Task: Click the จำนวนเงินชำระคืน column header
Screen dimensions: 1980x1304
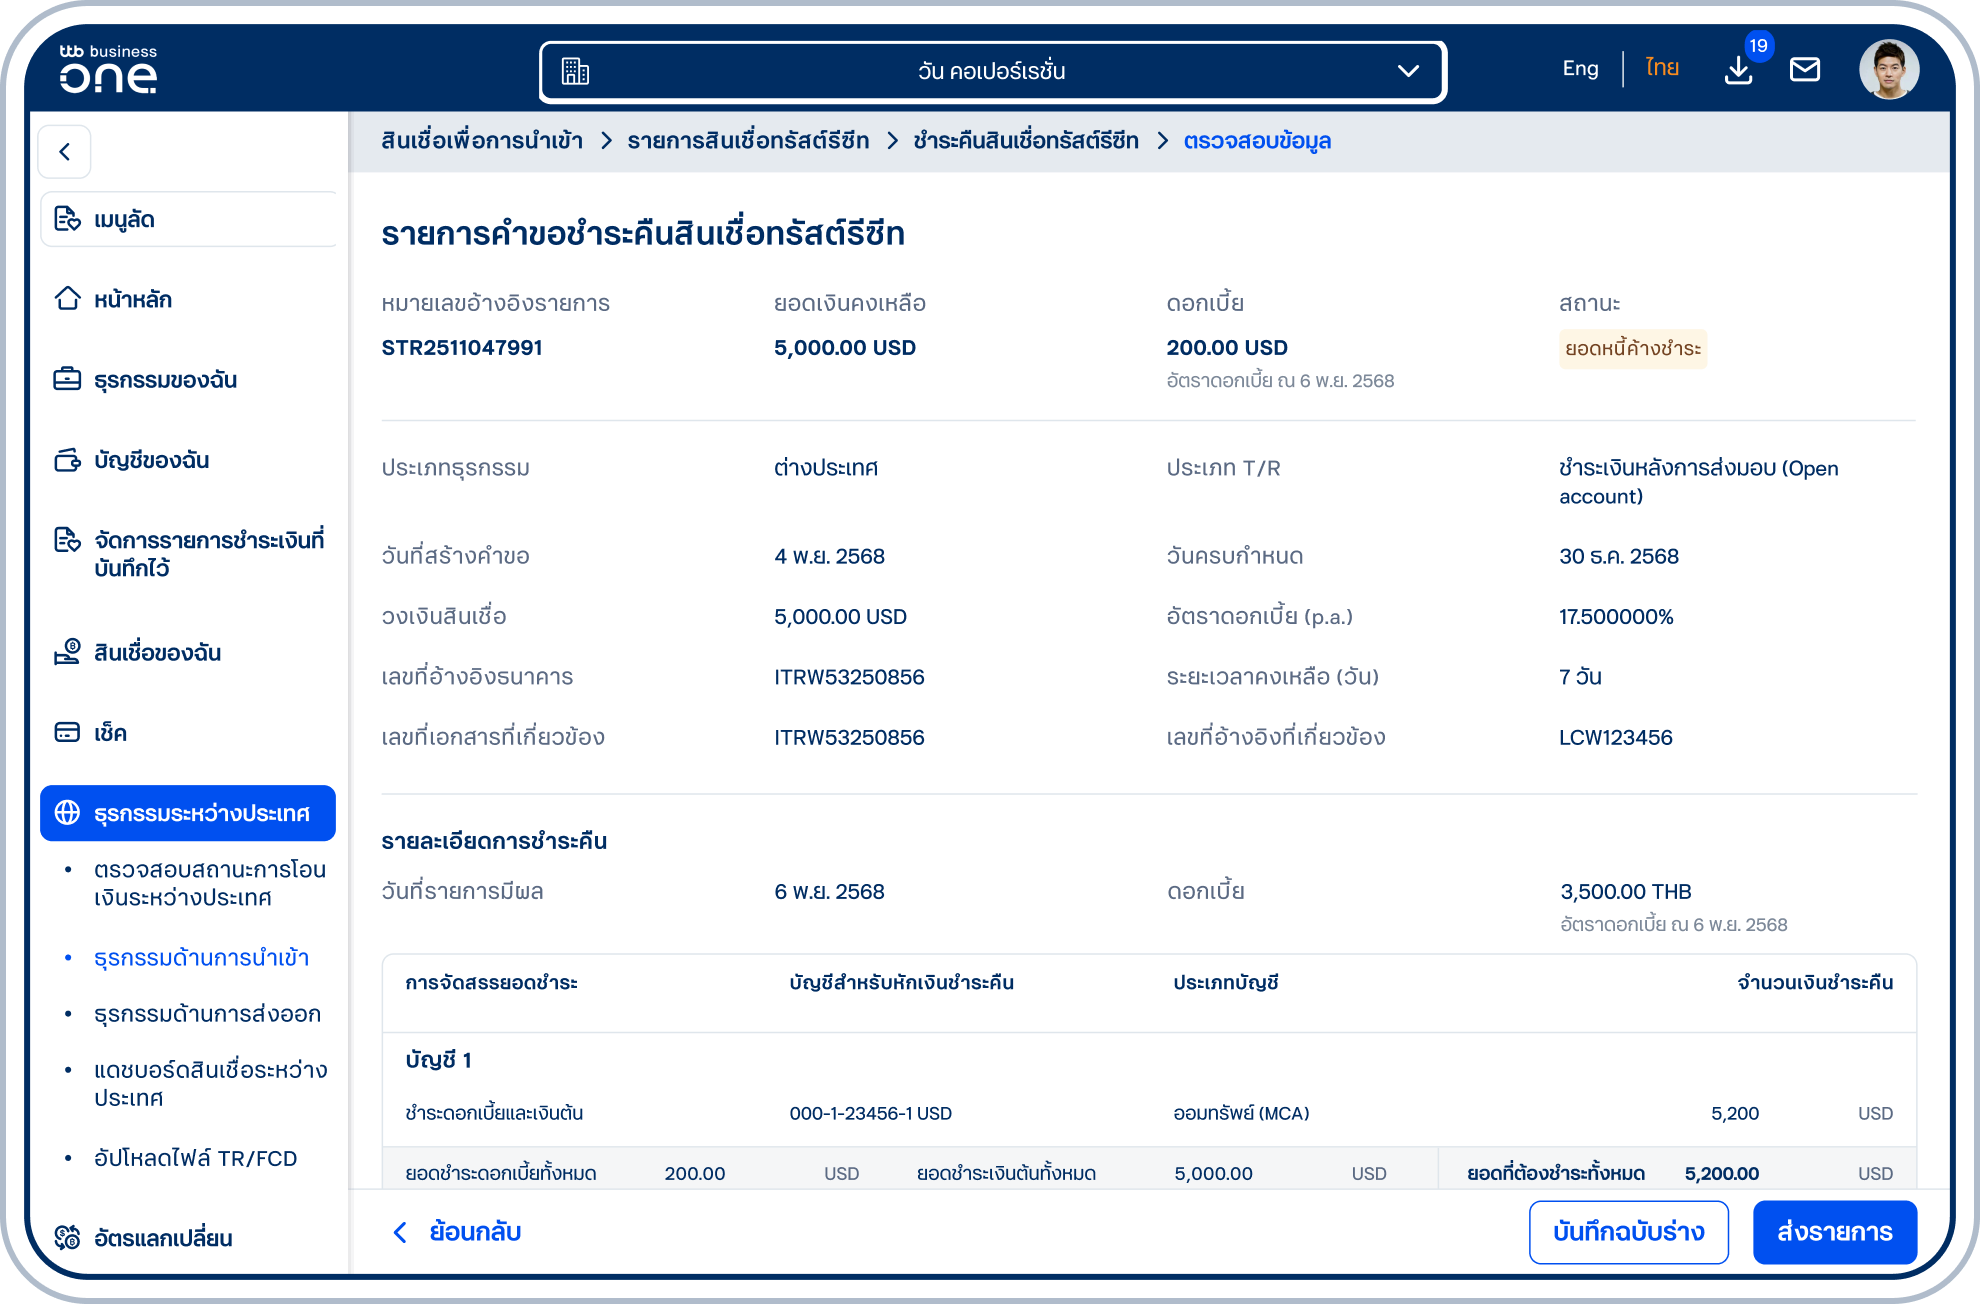Action: click(1814, 983)
